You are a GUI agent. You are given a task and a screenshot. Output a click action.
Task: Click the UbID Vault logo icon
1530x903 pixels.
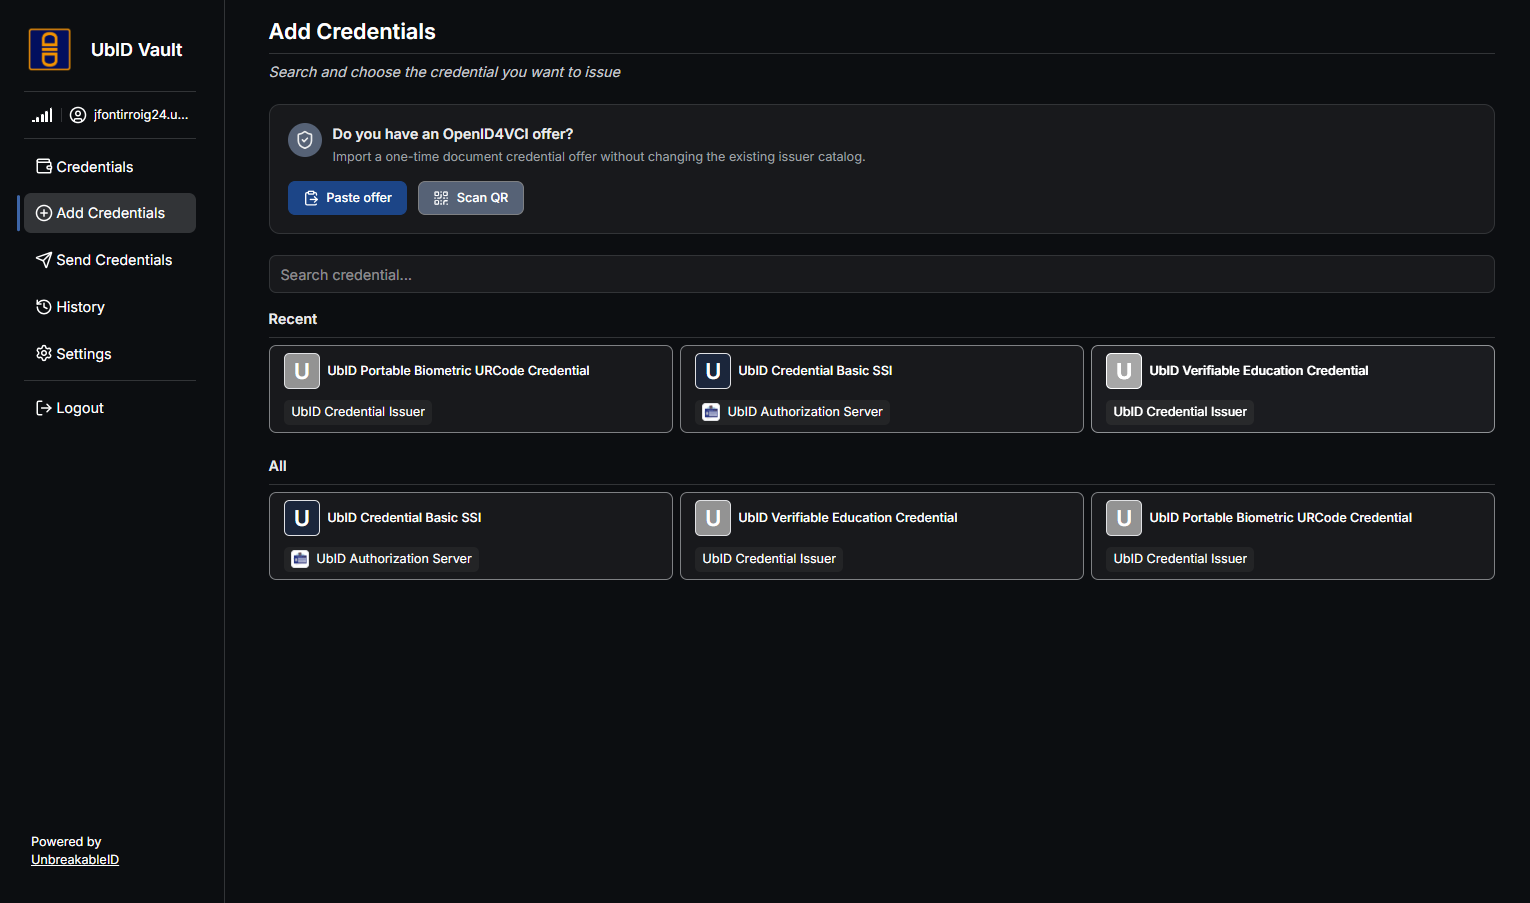coord(49,49)
